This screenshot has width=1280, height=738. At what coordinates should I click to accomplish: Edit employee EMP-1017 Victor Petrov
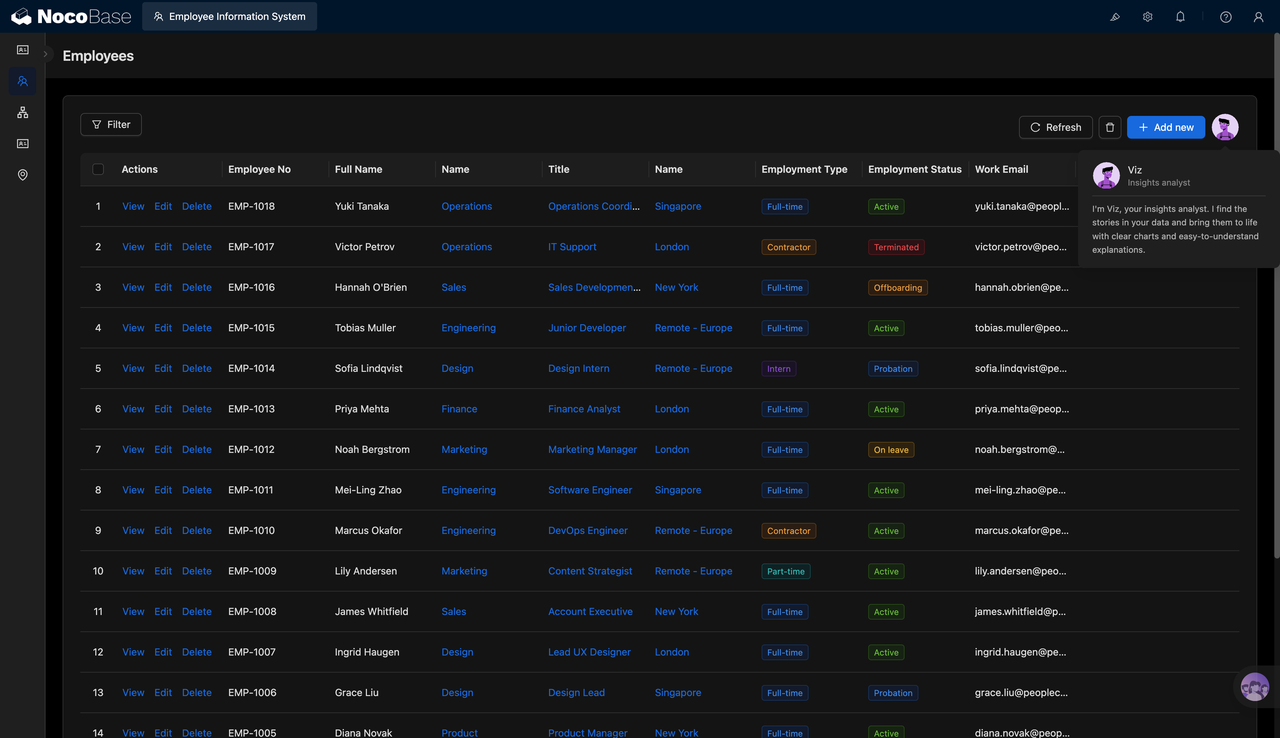tap(163, 247)
